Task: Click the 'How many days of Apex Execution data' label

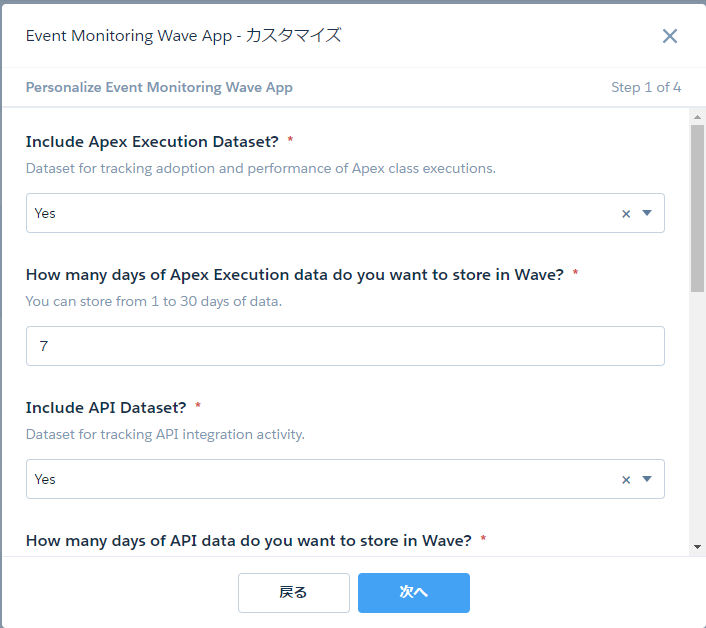Action: [x=294, y=275]
